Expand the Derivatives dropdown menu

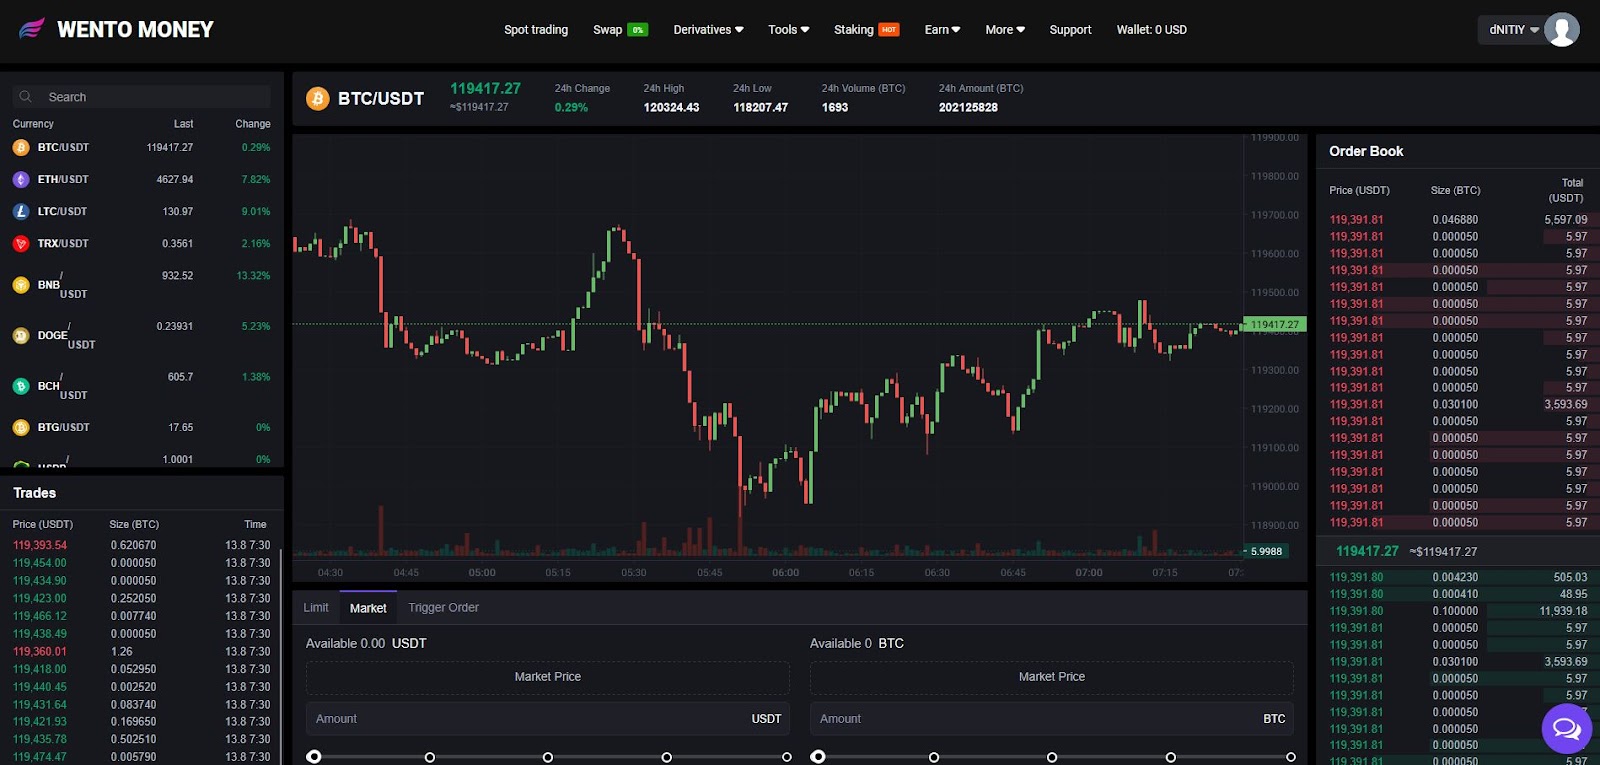point(708,30)
